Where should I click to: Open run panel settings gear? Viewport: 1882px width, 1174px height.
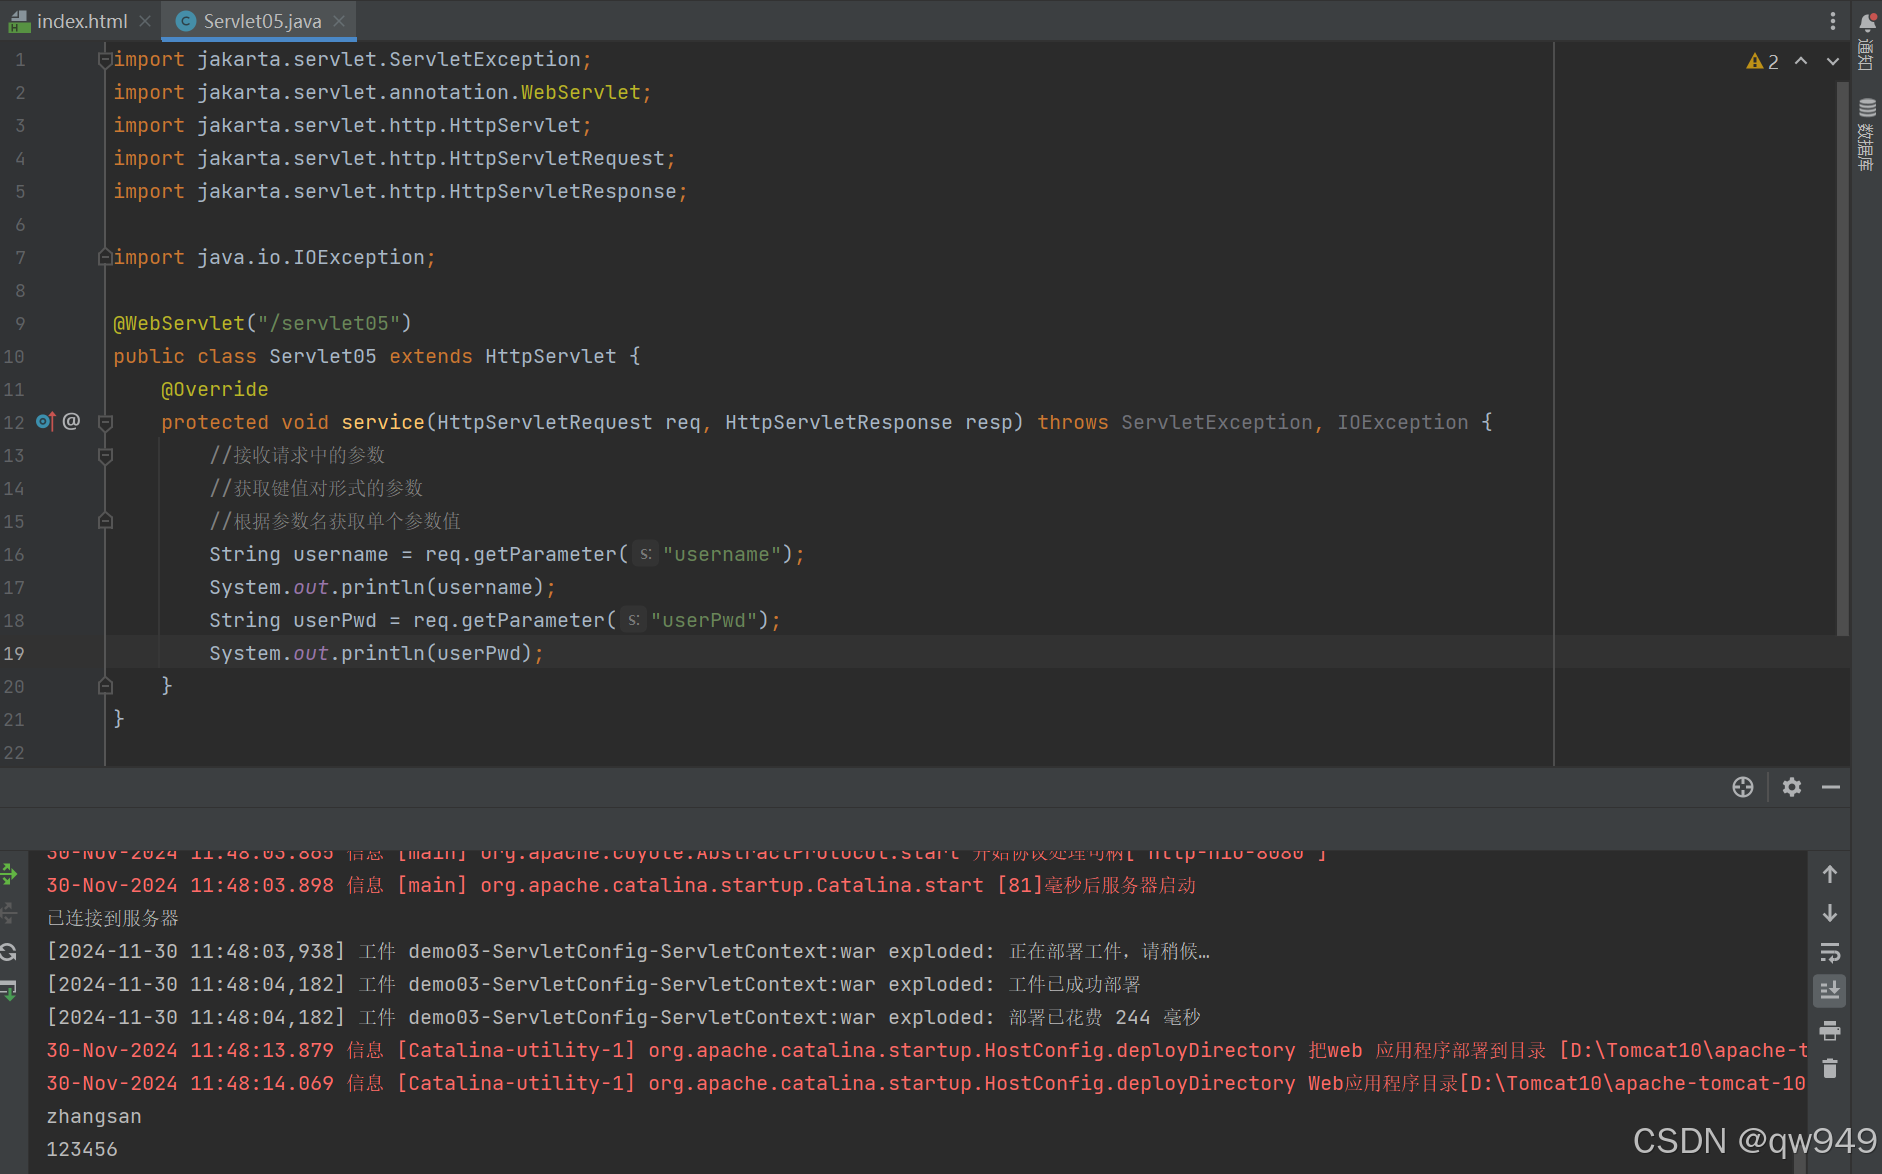coord(1792,787)
